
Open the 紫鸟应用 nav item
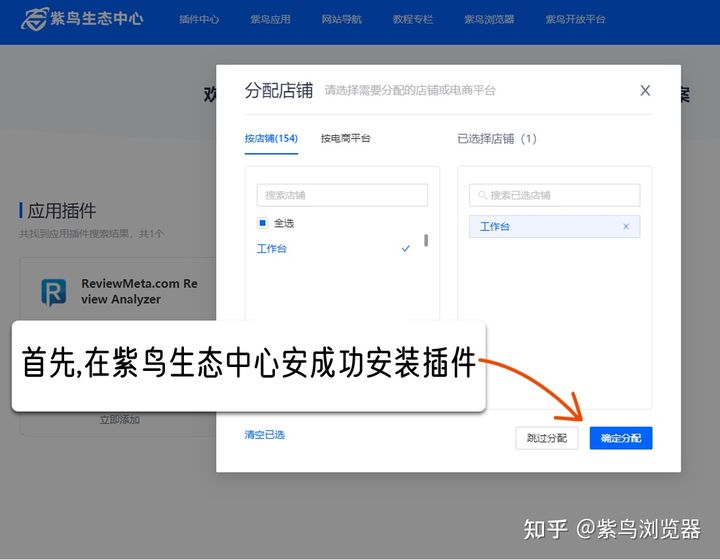(x=270, y=19)
